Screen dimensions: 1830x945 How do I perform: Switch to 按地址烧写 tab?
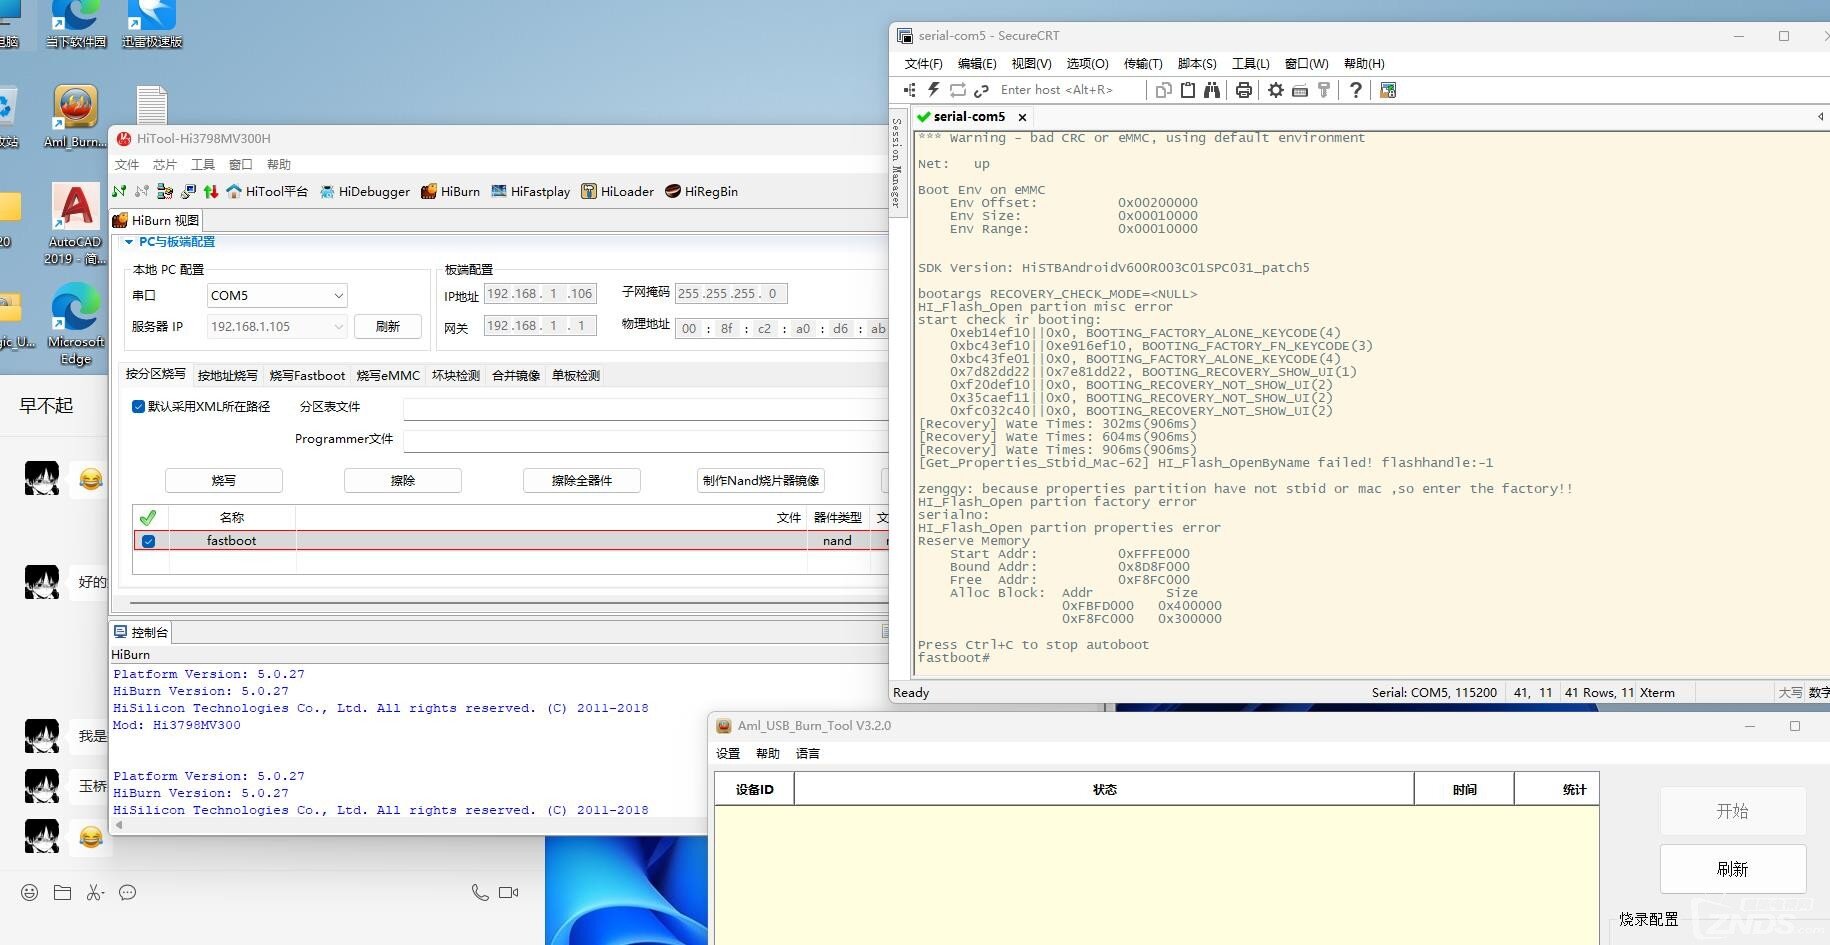[x=227, y=375]
